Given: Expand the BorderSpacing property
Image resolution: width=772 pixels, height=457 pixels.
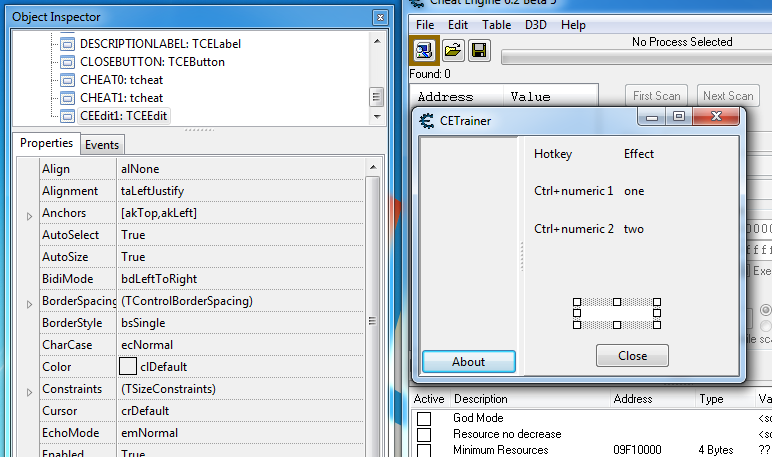Looking at the screenshot, I should pos(29,302).
